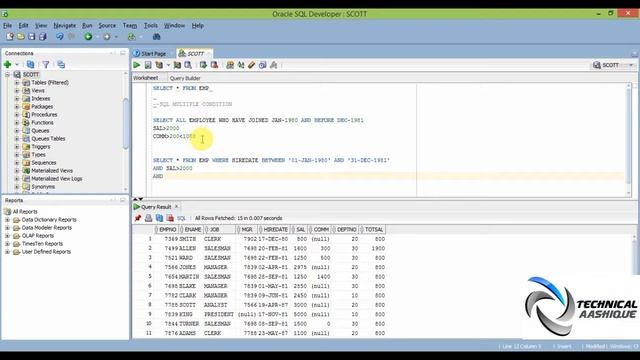Click the SQL editor vertical scrollbar

pyautogui.click(x=629, y=139)
